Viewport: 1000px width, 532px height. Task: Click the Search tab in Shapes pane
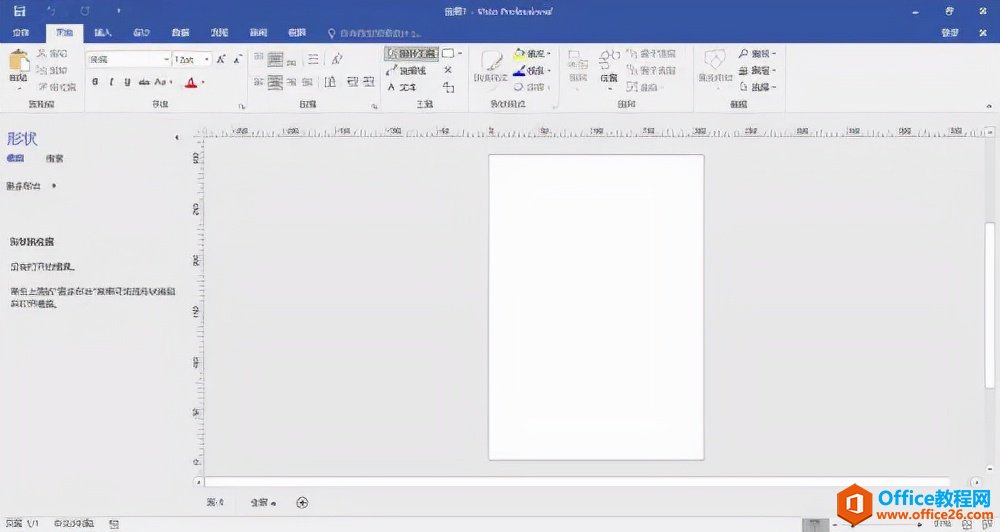pos(55,158)
